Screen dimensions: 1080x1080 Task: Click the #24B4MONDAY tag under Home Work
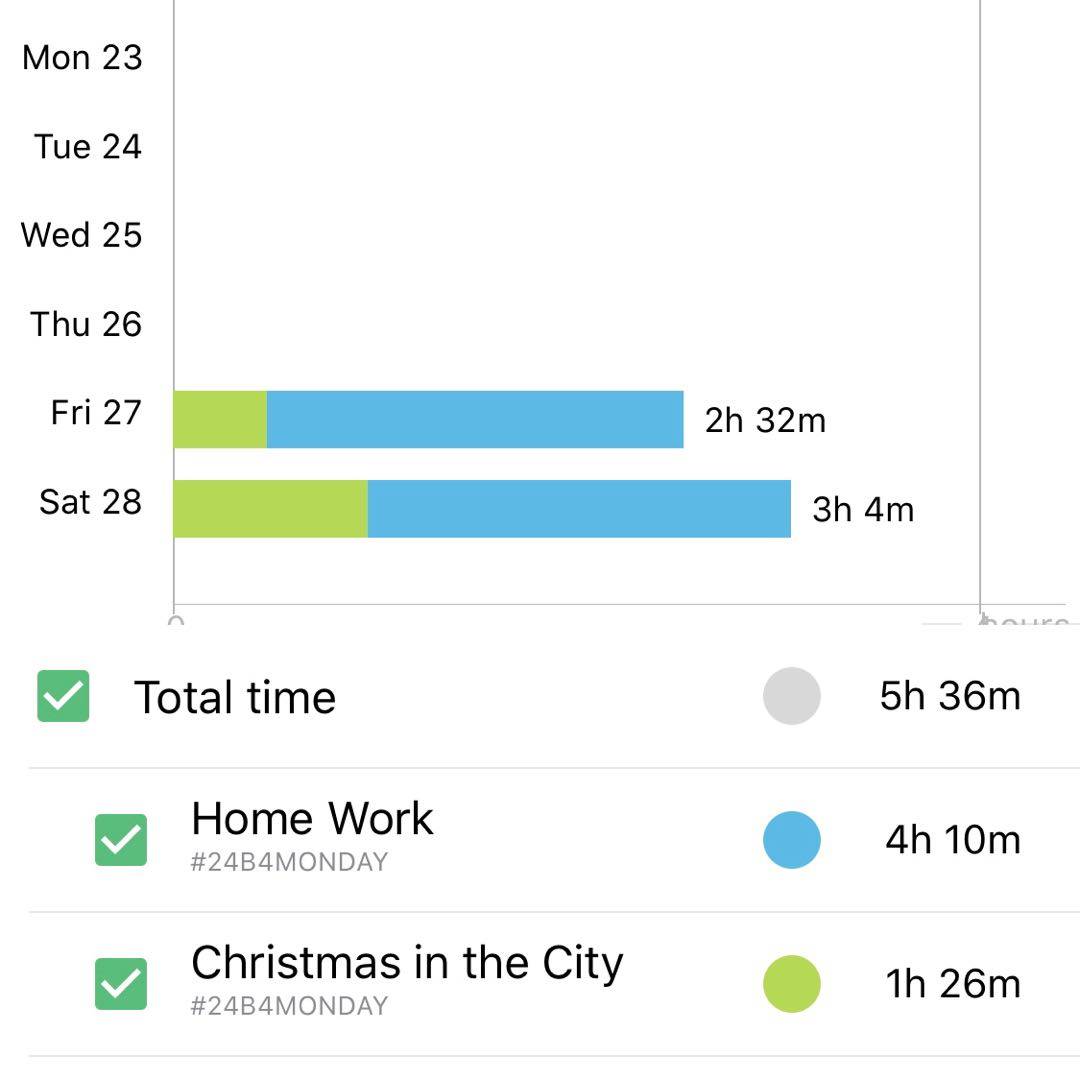289,862
